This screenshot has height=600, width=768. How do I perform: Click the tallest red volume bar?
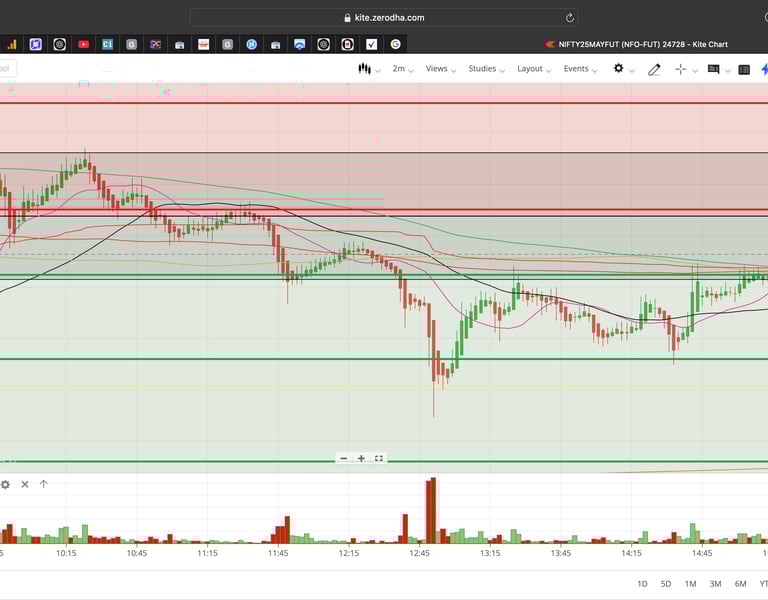click(x=433, y=511)
